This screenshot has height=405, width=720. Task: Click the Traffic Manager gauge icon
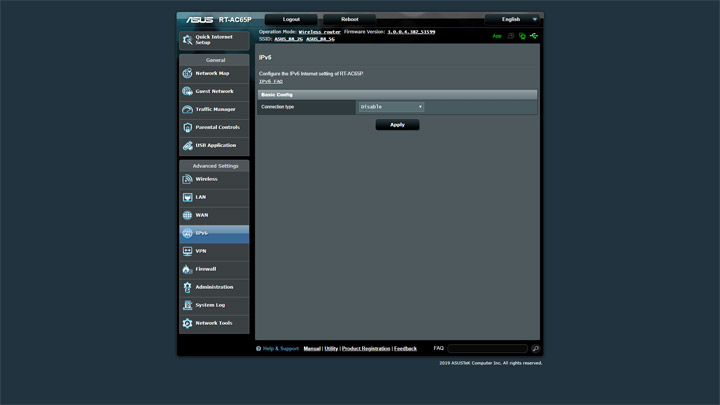[187, 109]
